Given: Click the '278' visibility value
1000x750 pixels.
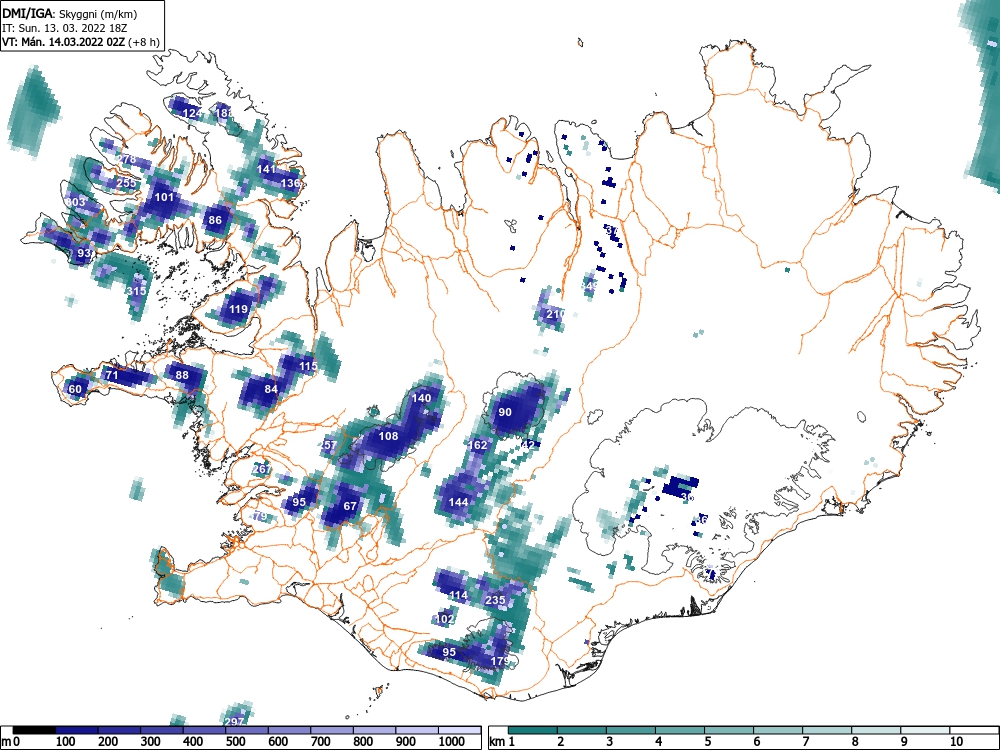Looking at the screenshot, I should tap(126, 159).
